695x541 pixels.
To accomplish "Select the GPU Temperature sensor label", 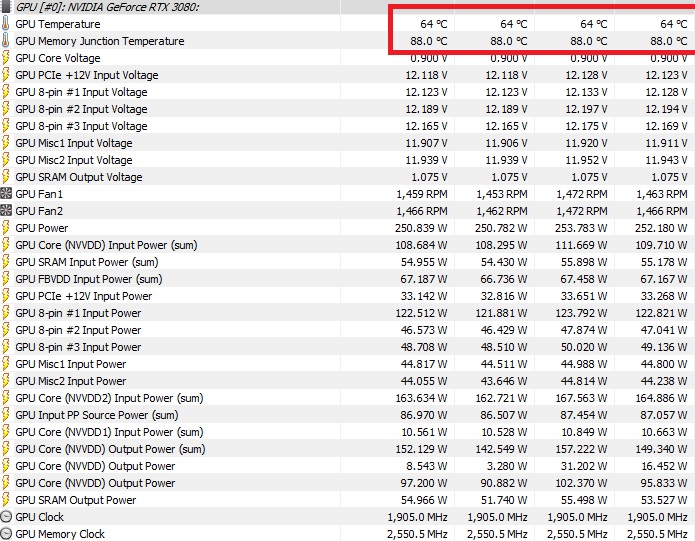I will pos(58,24).
